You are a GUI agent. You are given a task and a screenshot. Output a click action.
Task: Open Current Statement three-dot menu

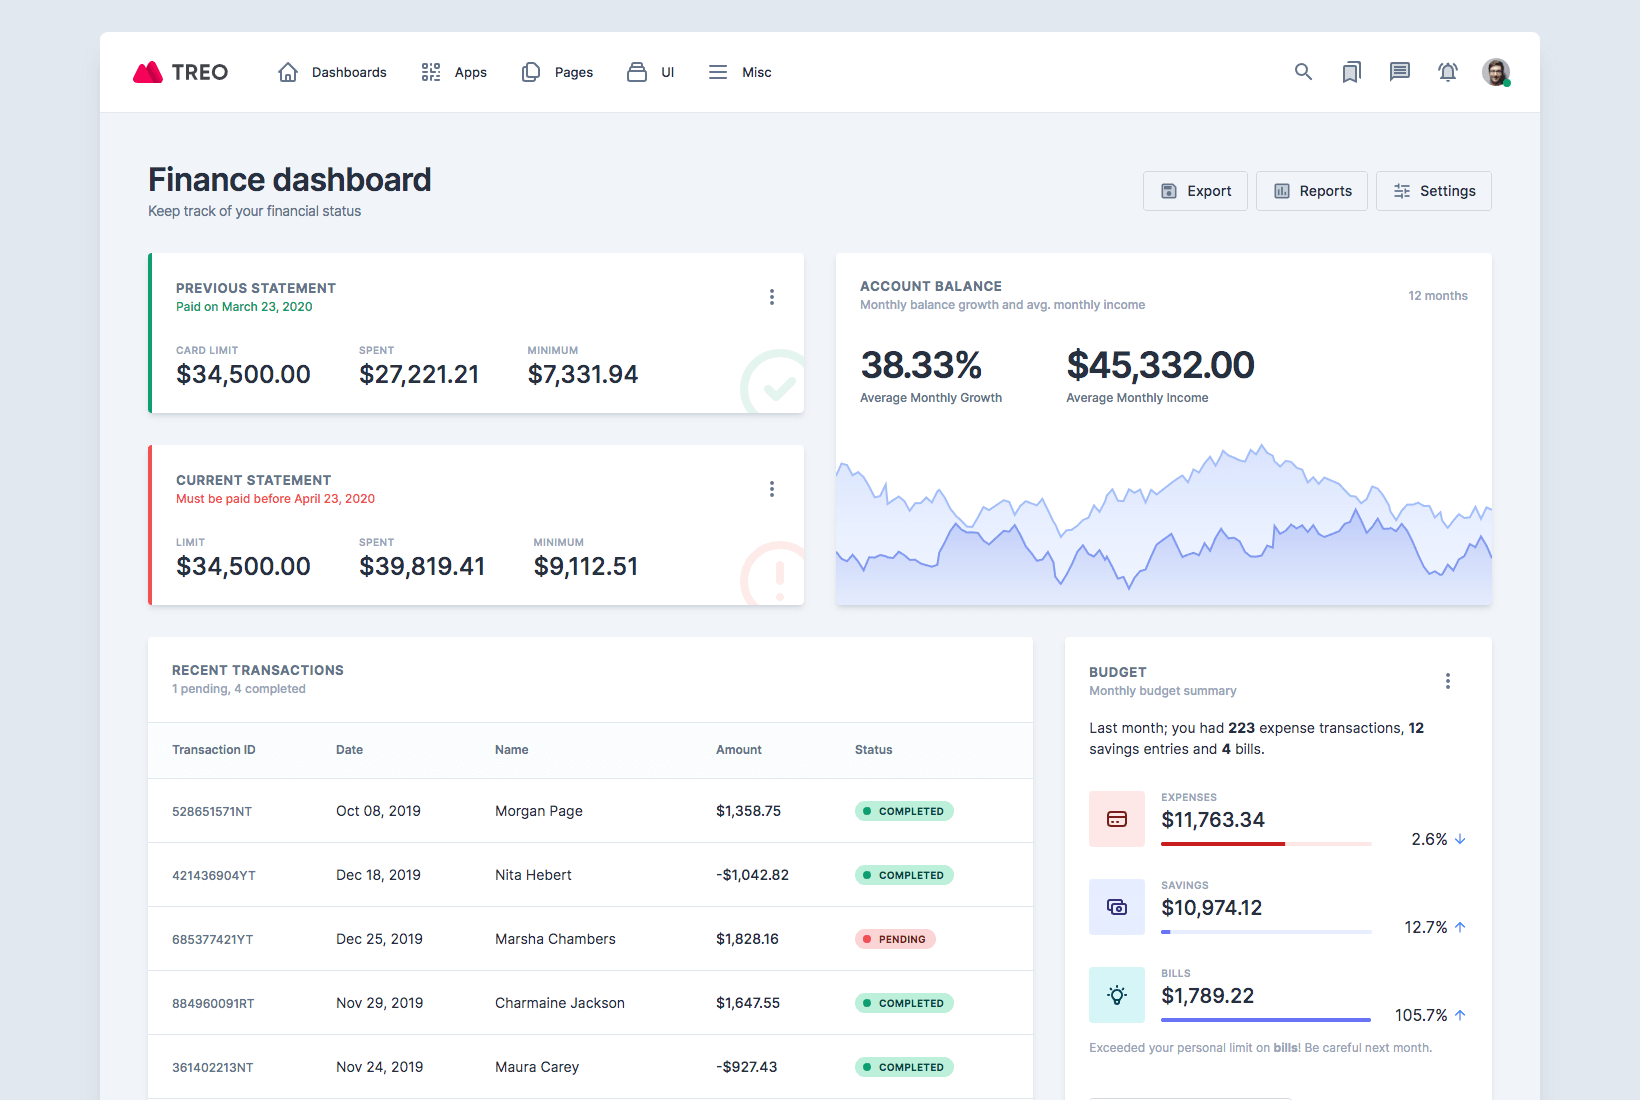[771, 489]
